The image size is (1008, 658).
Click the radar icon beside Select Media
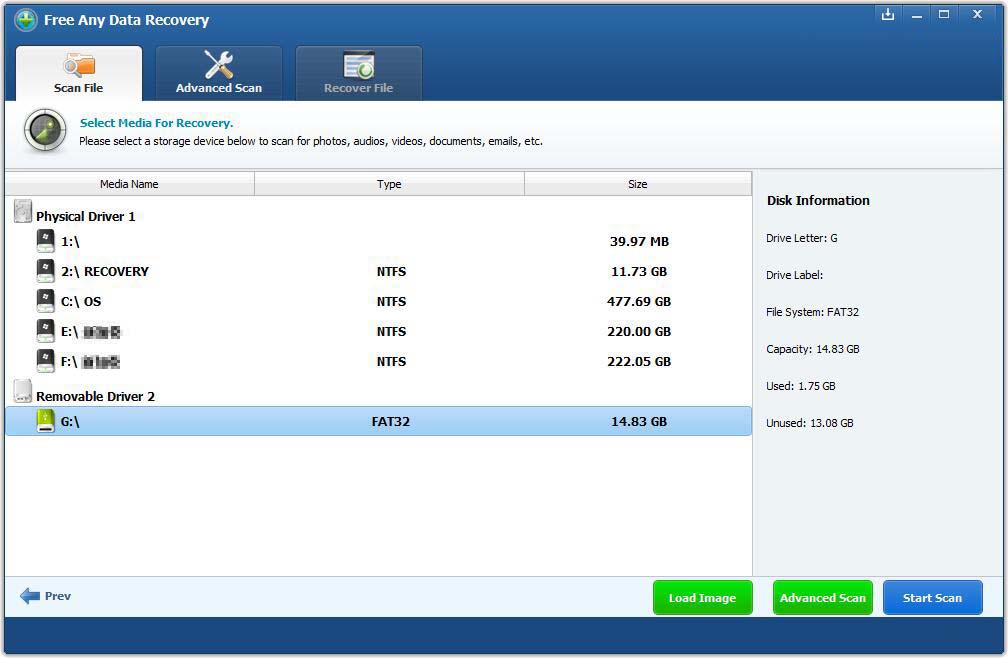point(45,131)
